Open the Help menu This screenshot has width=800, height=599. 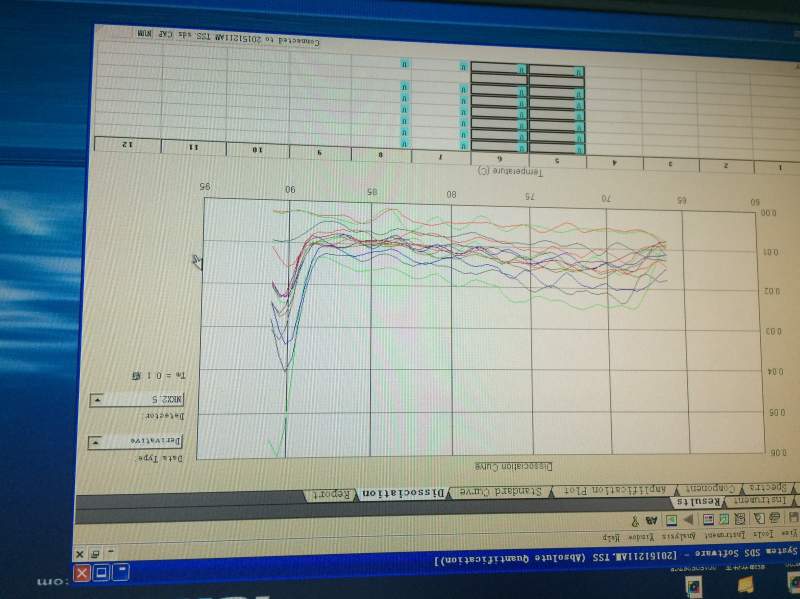[611, 537]
